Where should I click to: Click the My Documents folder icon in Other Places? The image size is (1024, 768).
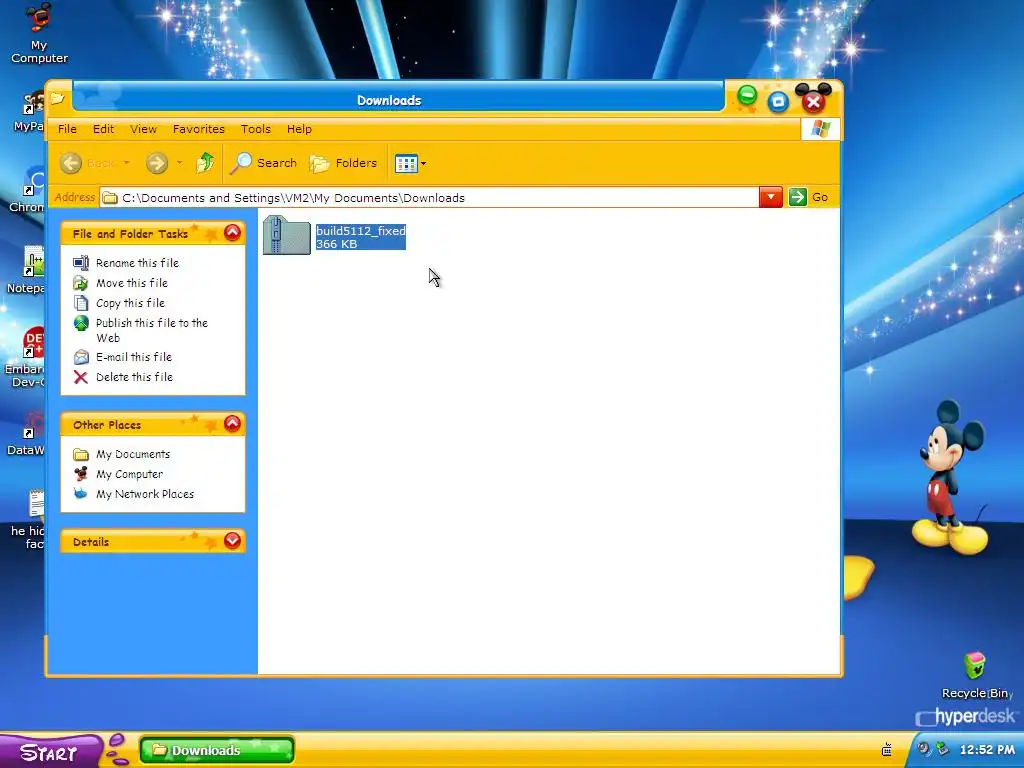click(x=81, y=454)
